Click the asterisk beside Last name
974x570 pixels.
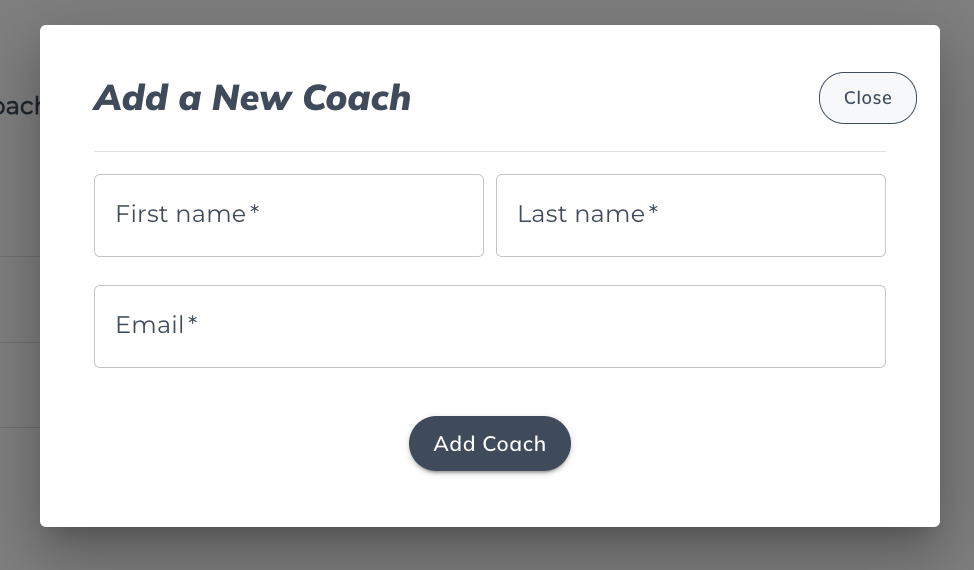653,211
